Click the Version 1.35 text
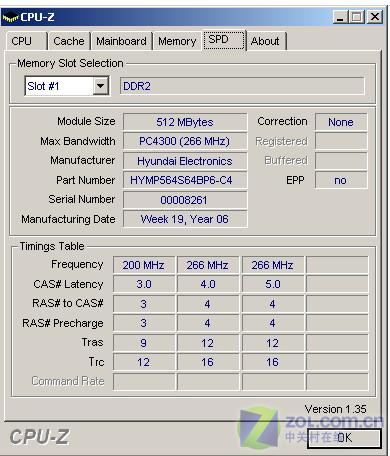 click(335, 409)
